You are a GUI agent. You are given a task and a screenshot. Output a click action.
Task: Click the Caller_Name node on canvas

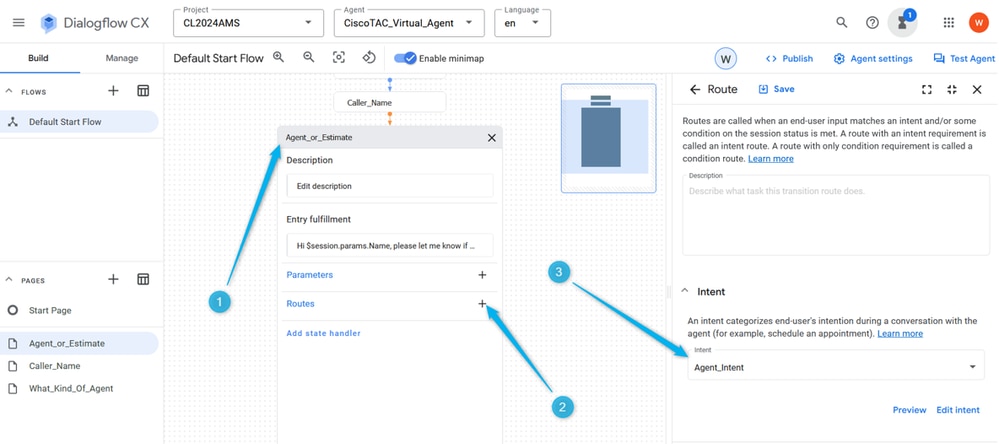click(390, 103)
